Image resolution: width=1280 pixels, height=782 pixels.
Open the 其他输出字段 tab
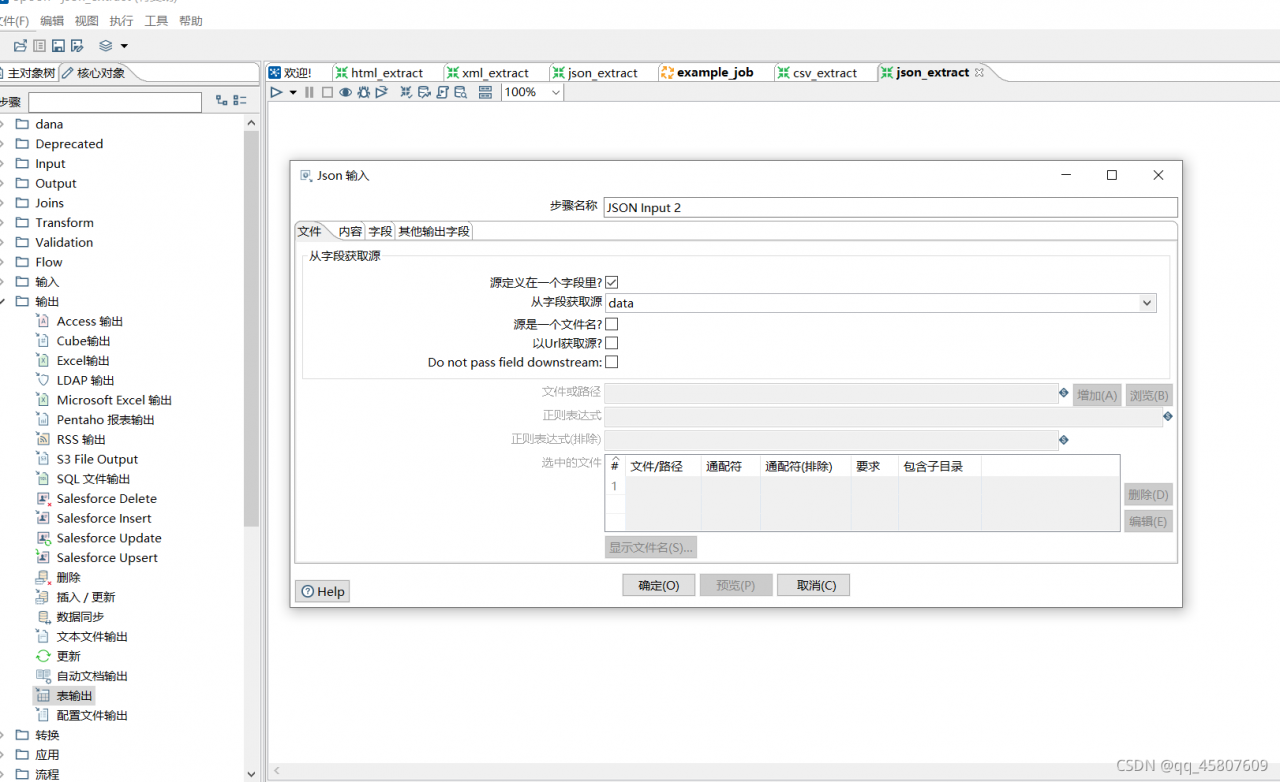click(x=434, y=231)
